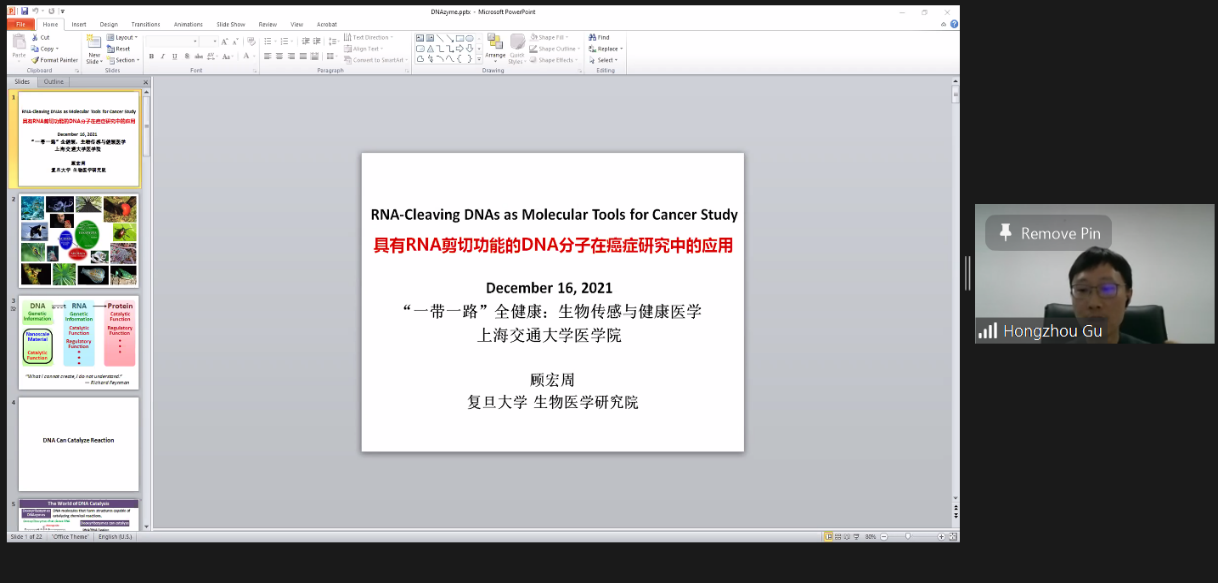Viewport: 1218px width, 583px height.
Task: Click the Reset slide icon
Action: 110,48
